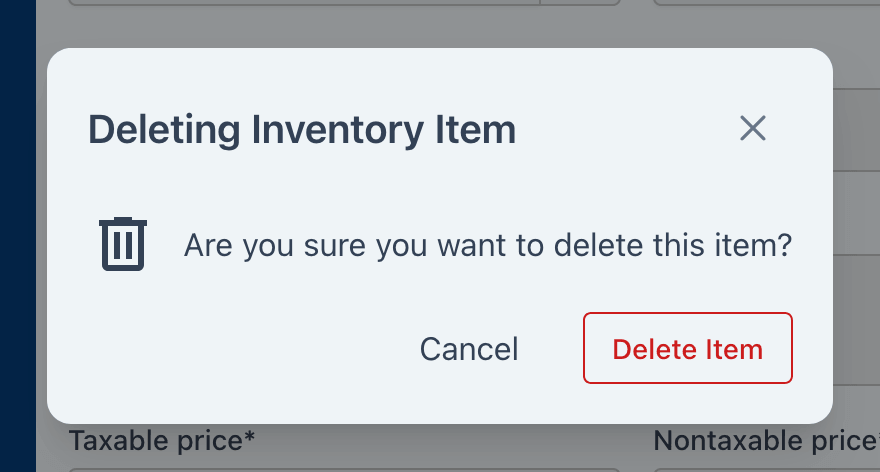880x472 pixels.
Task: Click the trash can icon
Action: [x=123, y=244]
